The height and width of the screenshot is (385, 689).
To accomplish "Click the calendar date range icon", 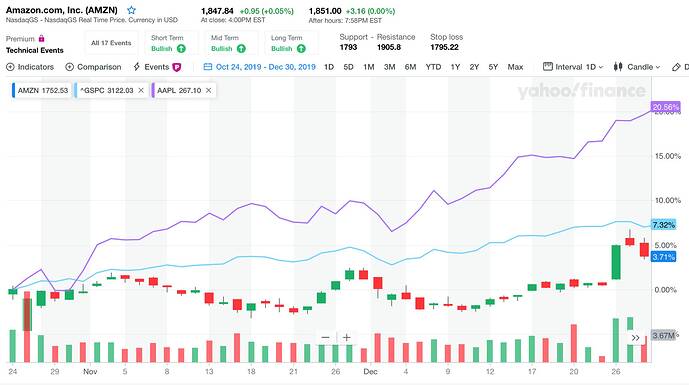I will pos(208,67).
